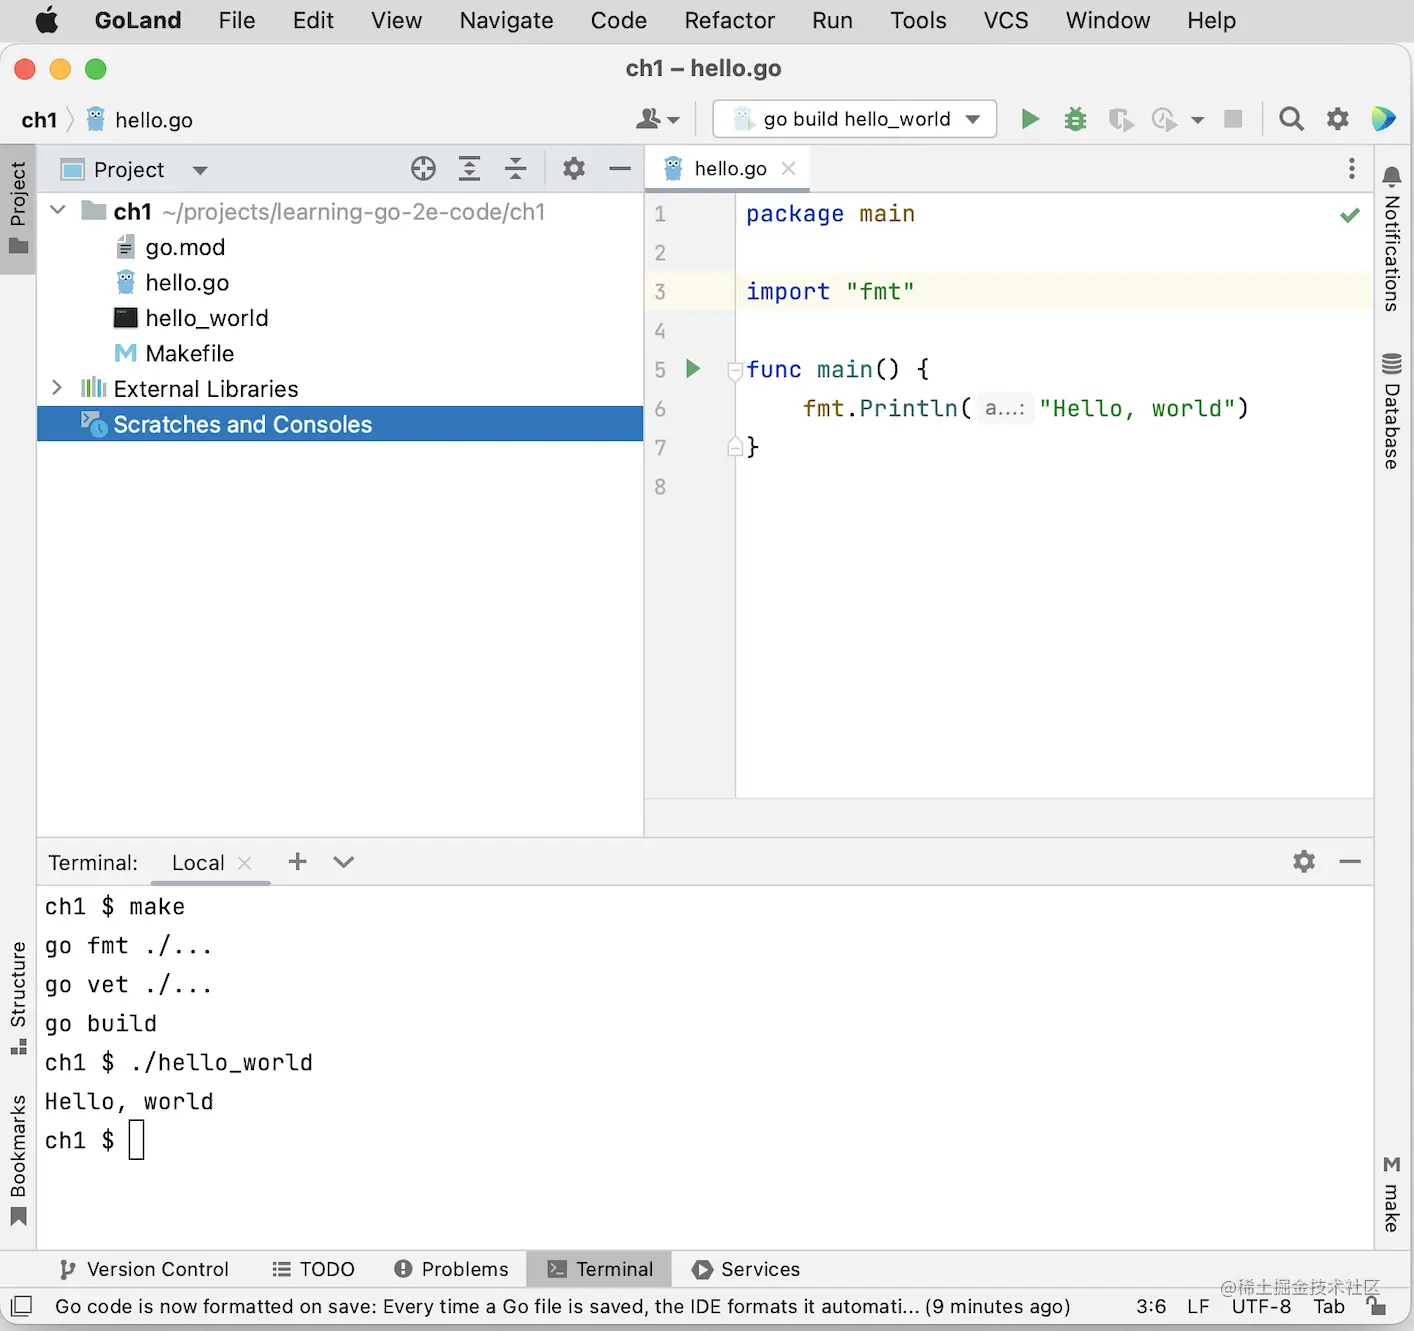Click the read-only lock icon in status bar
This screenshot has height=1331, width=1414.
pos(1376,1306)
